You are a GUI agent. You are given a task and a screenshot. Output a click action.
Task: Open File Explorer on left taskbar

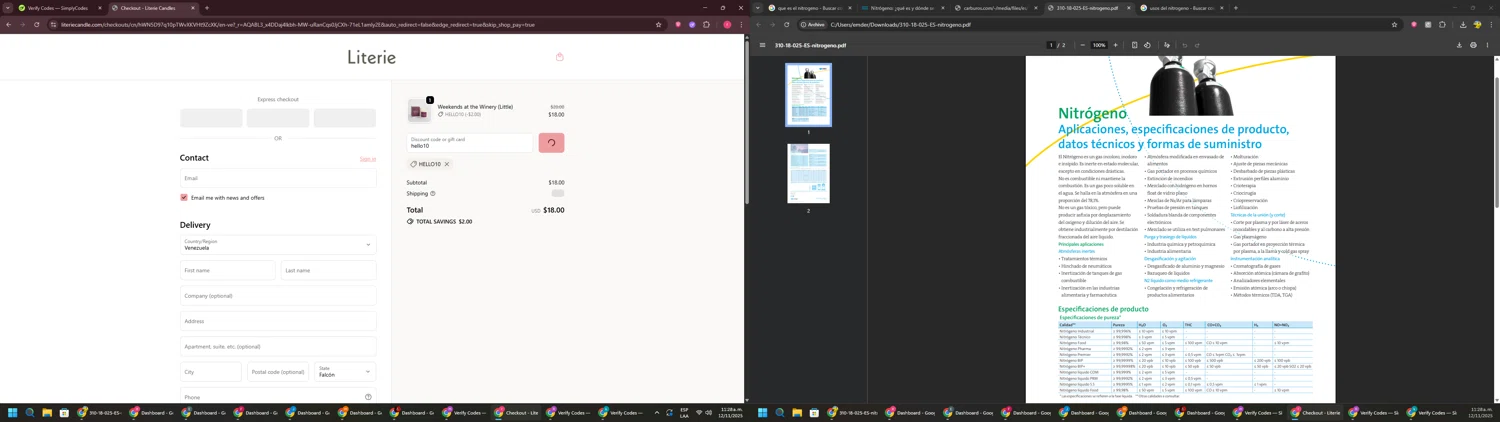point(47,412)
